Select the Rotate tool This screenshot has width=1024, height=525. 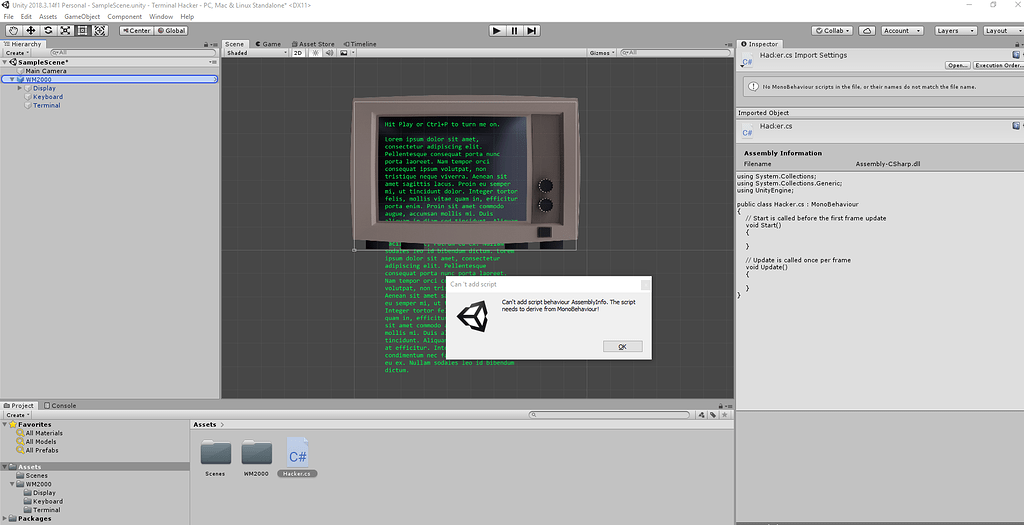[47, 31]
